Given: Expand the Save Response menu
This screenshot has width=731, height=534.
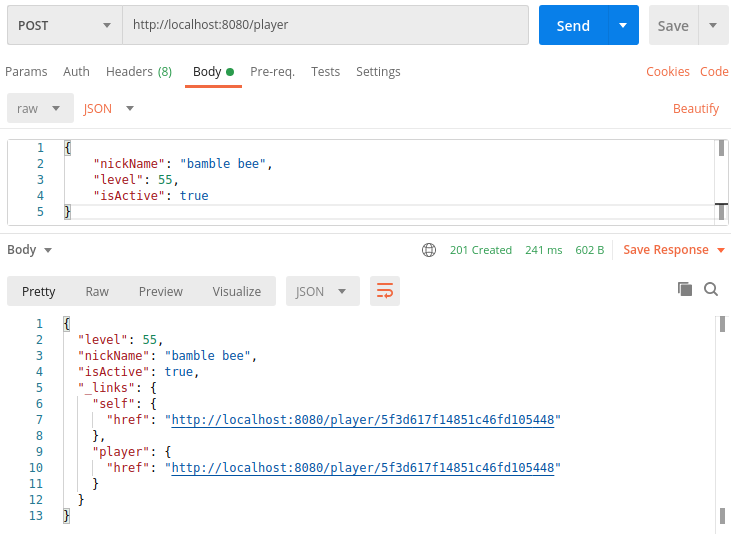Looking at the screenshot, I should pos(673,250).
